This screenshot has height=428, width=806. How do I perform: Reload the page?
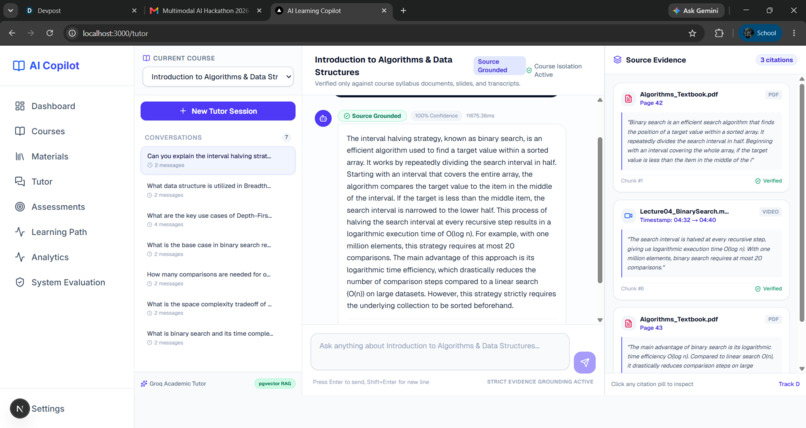(x=49, y=33)
